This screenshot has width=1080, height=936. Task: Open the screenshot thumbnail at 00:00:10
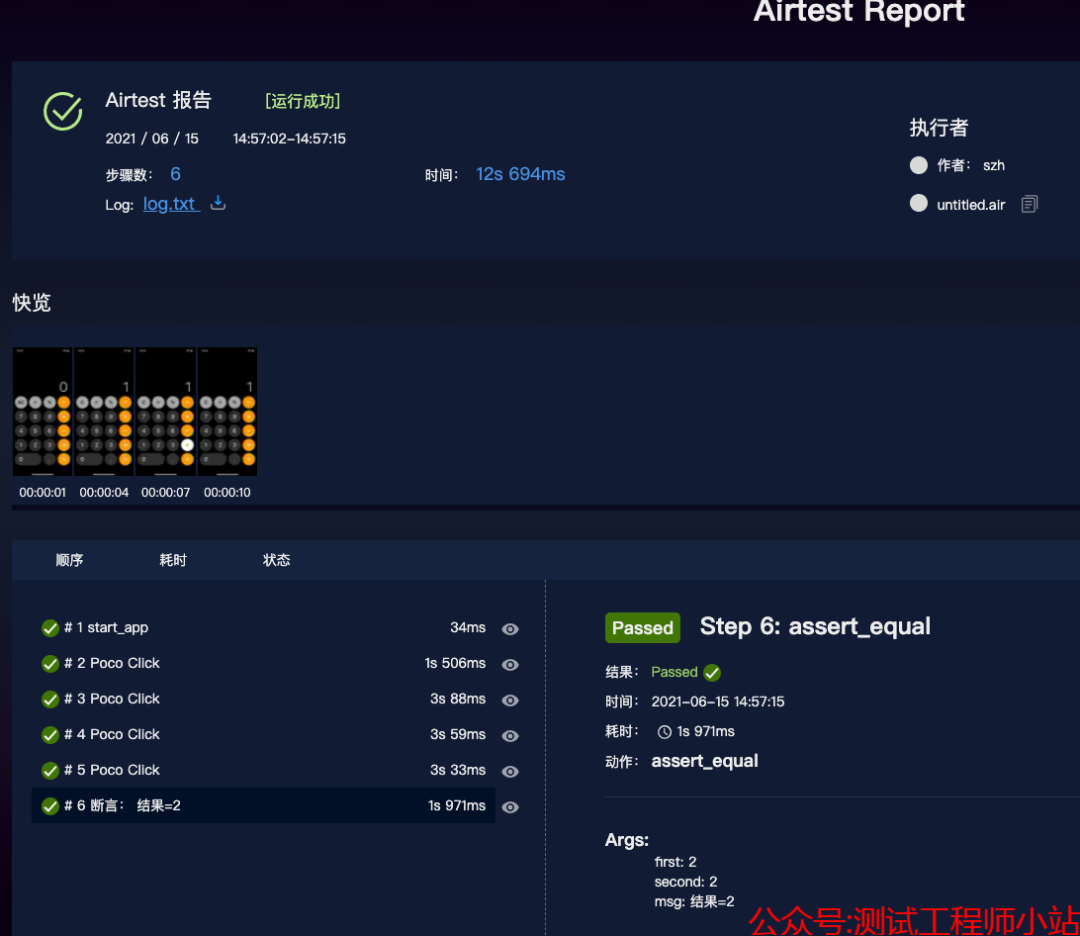click(227, 411)
